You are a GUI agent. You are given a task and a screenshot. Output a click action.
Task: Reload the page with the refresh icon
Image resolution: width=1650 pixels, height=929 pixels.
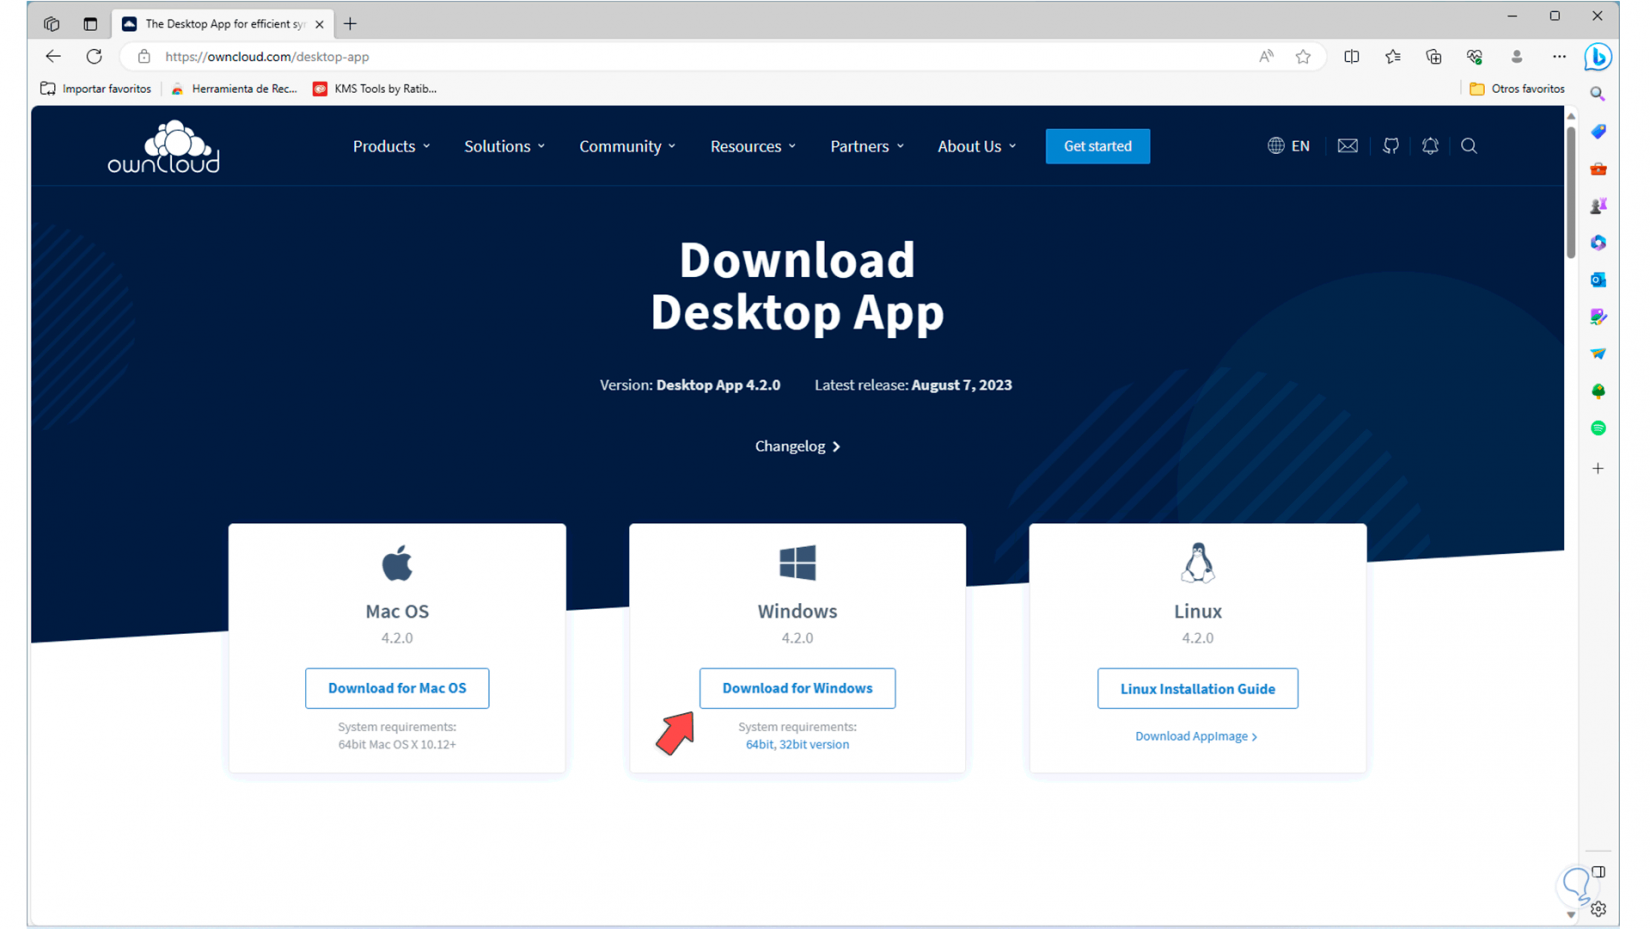tap(94, 57)
